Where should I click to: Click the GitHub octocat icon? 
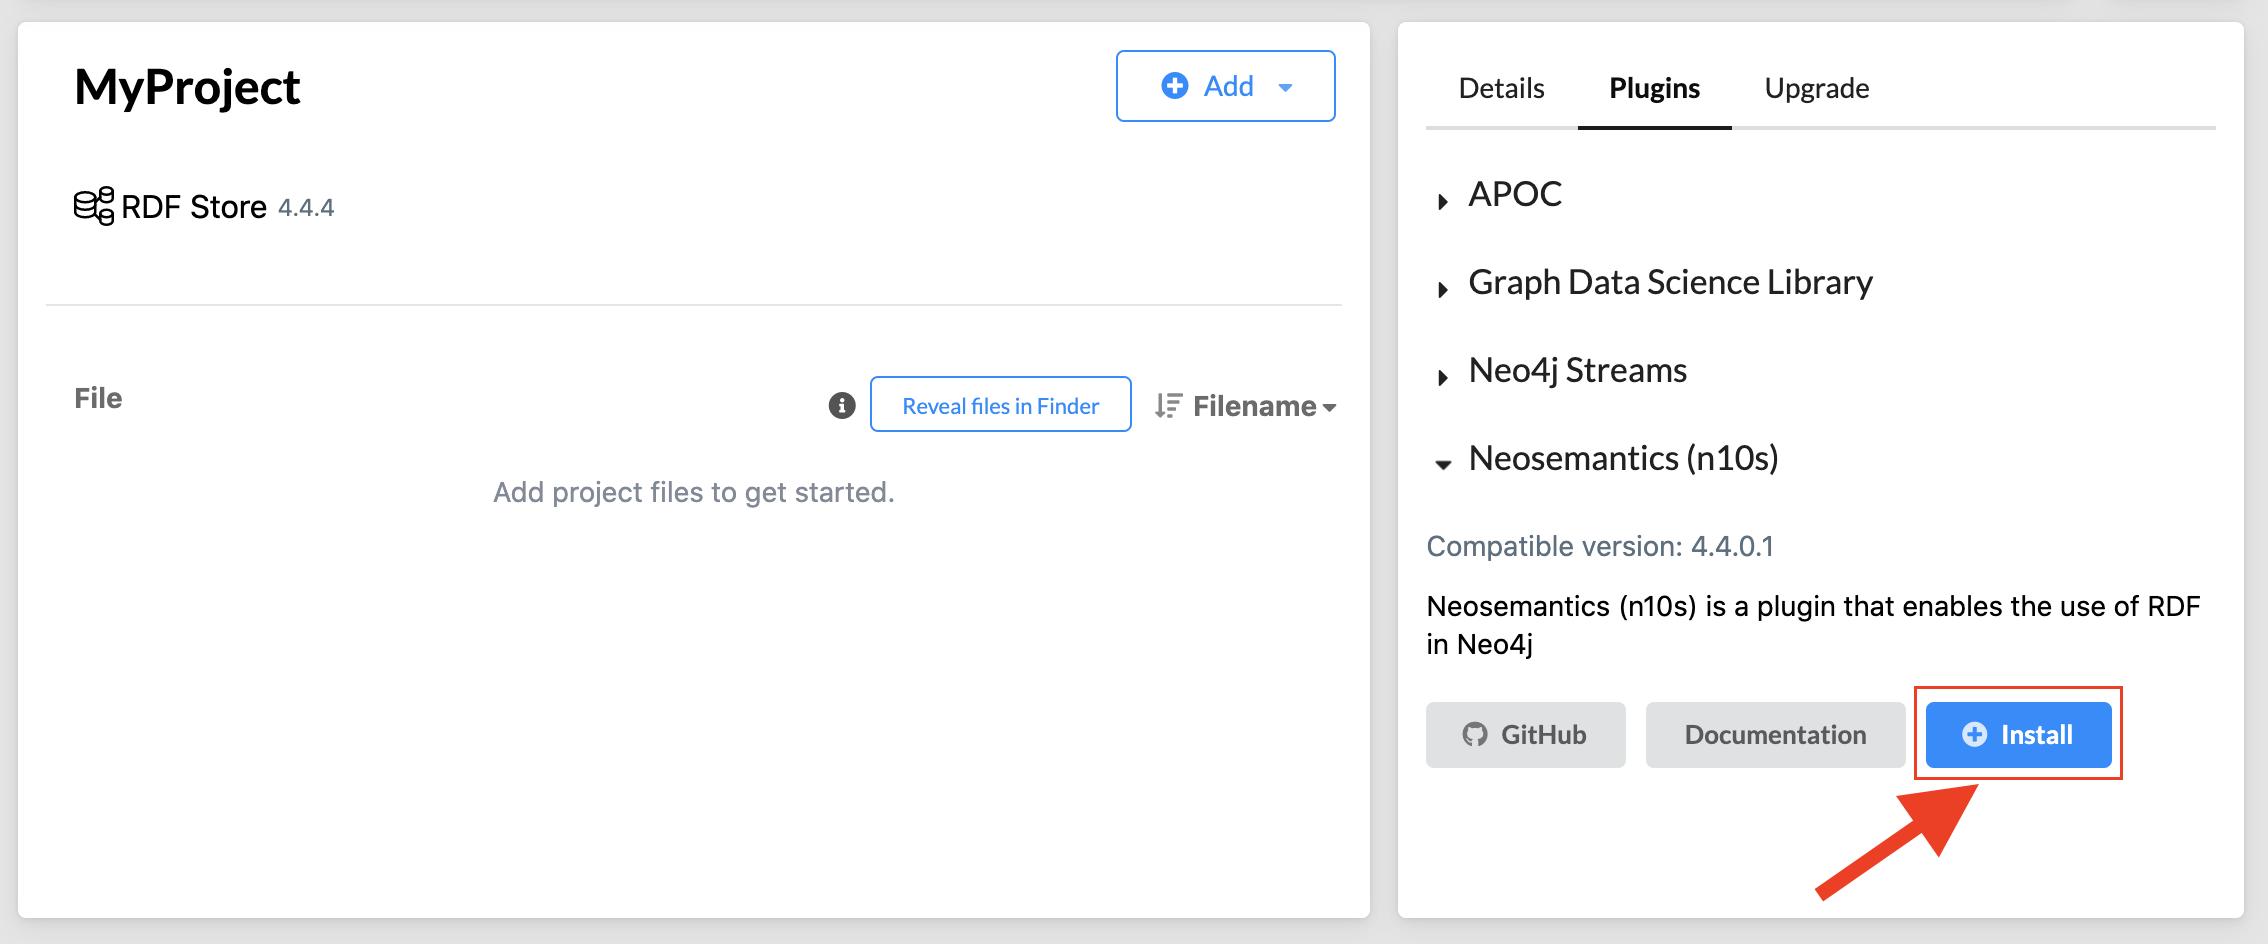[1475, 735]
